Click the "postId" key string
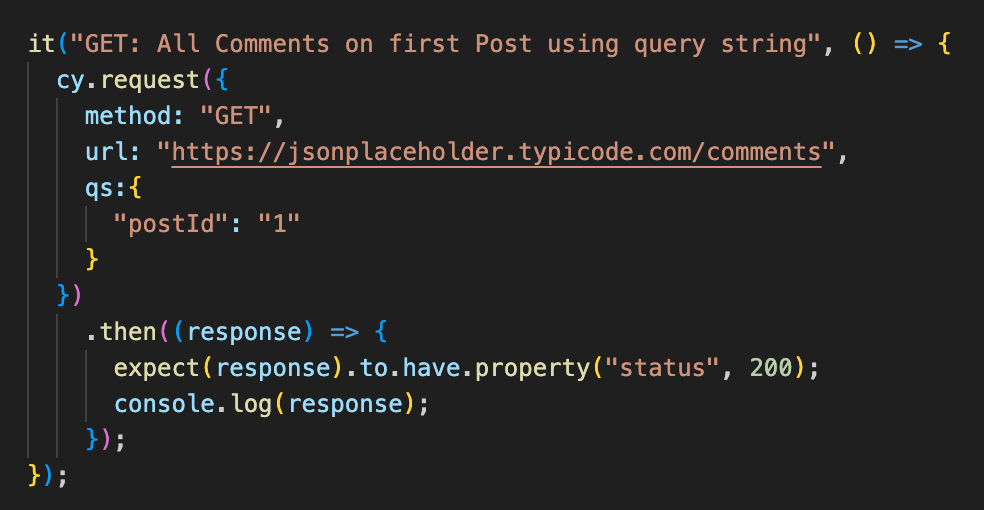Screen dimensions: 984x510 [171, 224]
